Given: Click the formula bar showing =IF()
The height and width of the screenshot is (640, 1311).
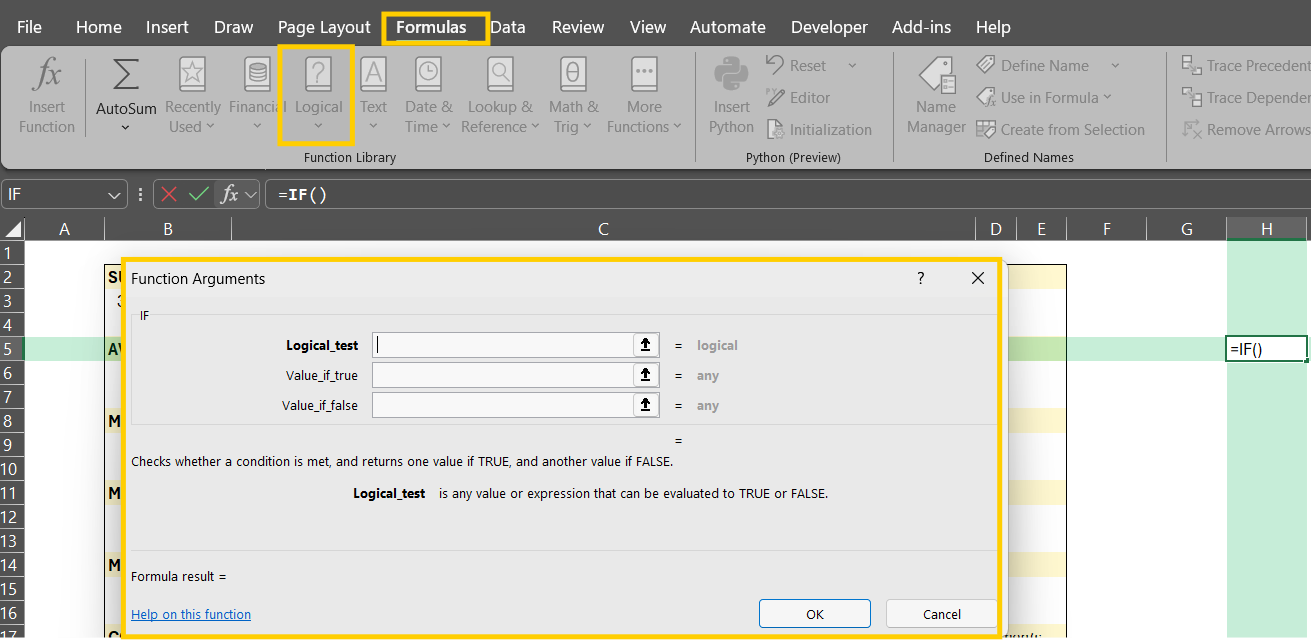Looking at the screenshot, I should click(x=788, y=195).
